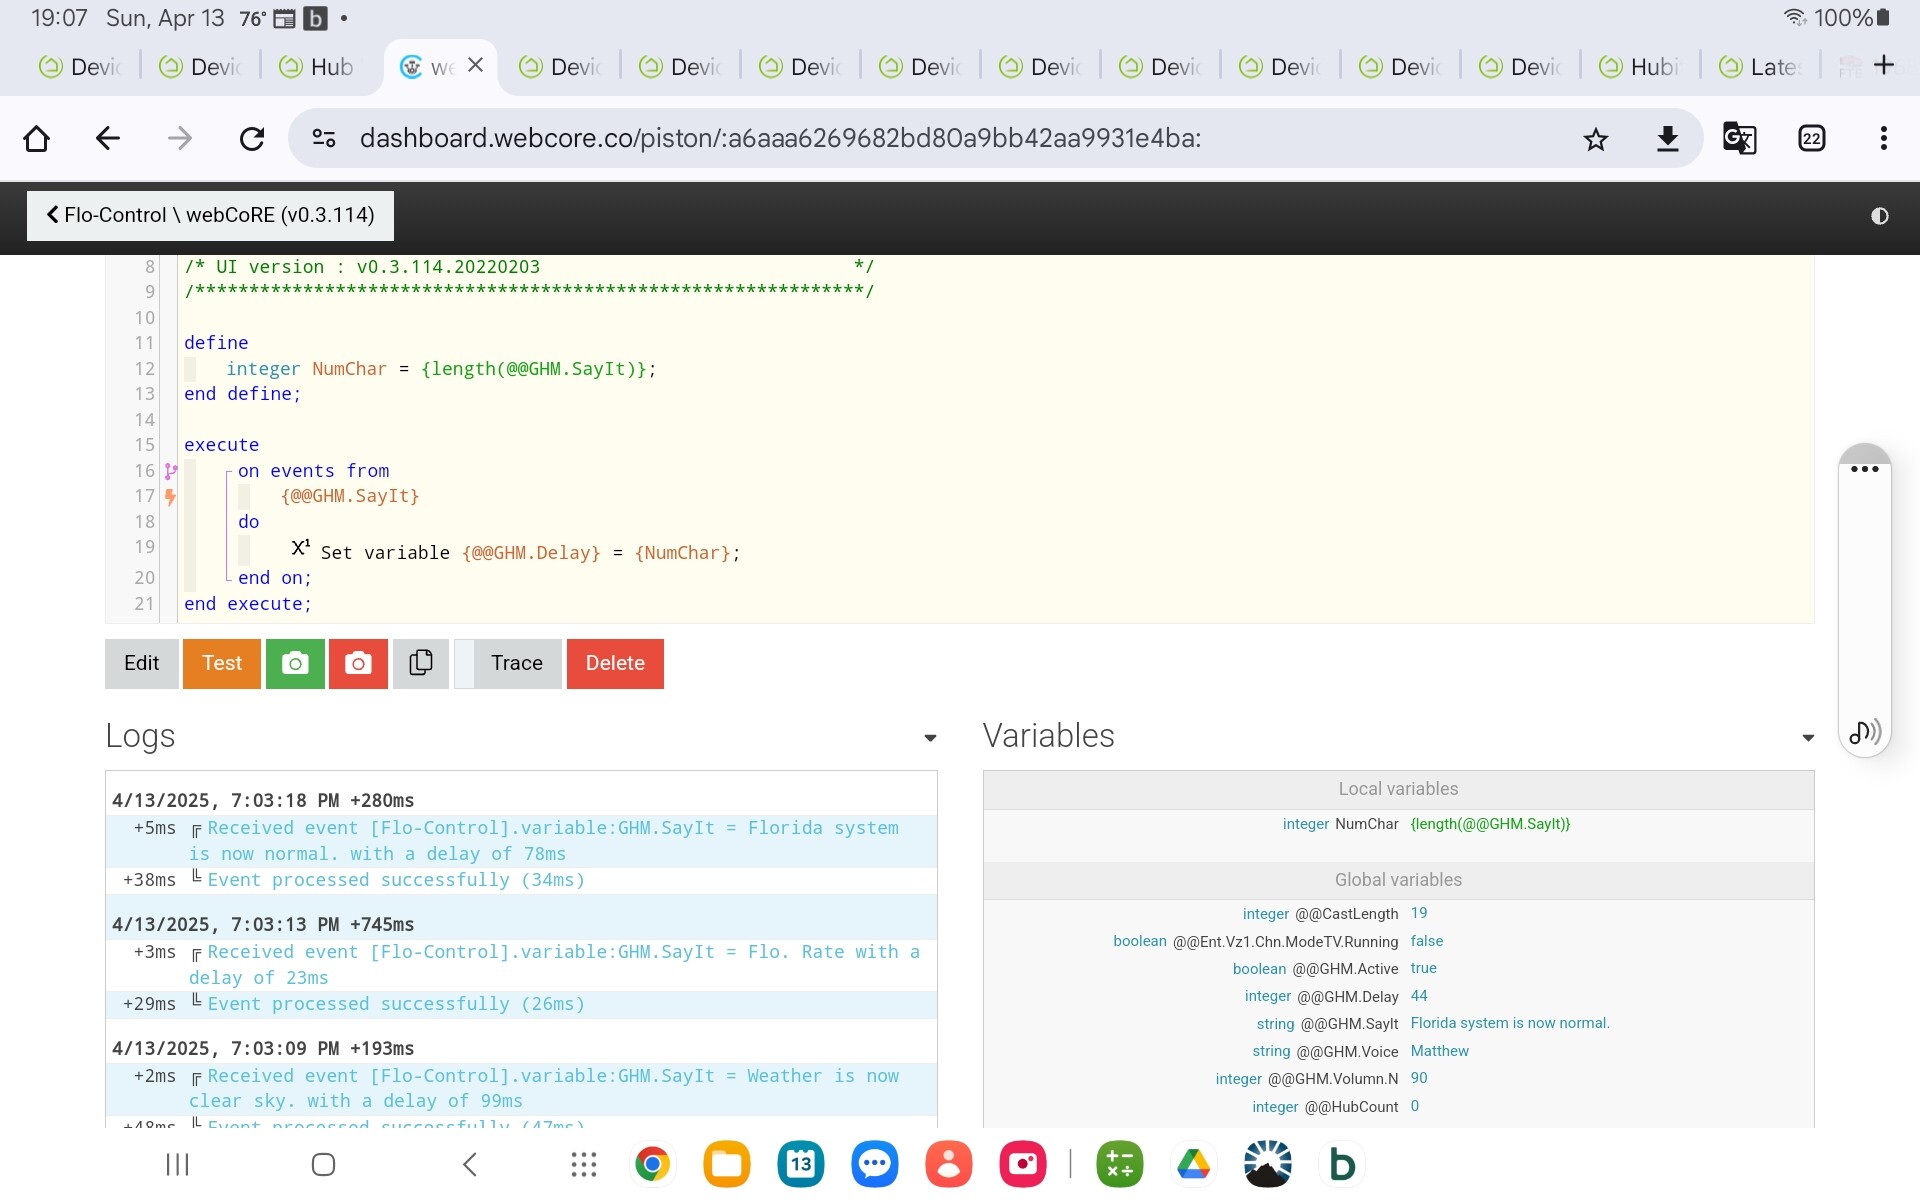The height and width of the screenshot is (1200, 1920).
Task: Toggle Trace checkbox box
Action: point(464,663)
